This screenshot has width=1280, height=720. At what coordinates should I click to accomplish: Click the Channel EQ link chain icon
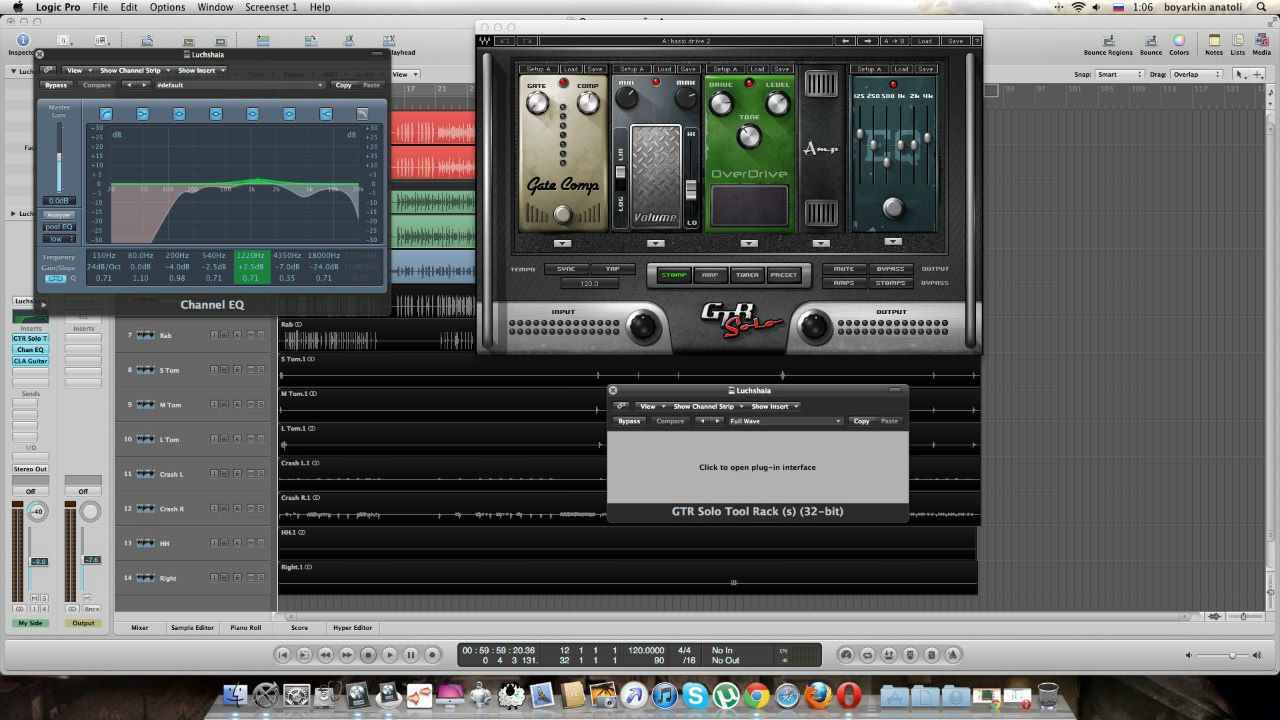(x=48, y=71)
